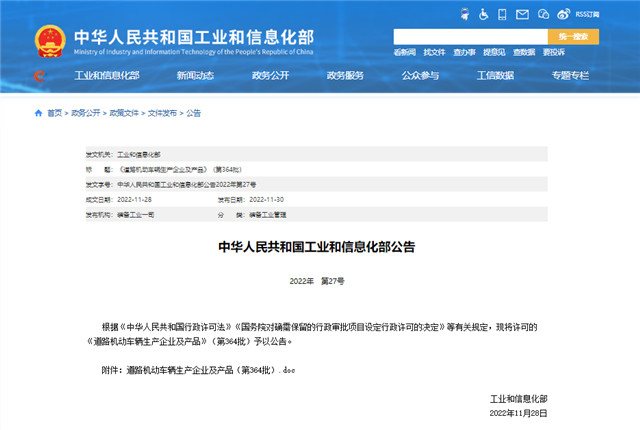Open 新闻动态 navigation menu
Viewport: 640px width, 430px height.
pos(195,75)
